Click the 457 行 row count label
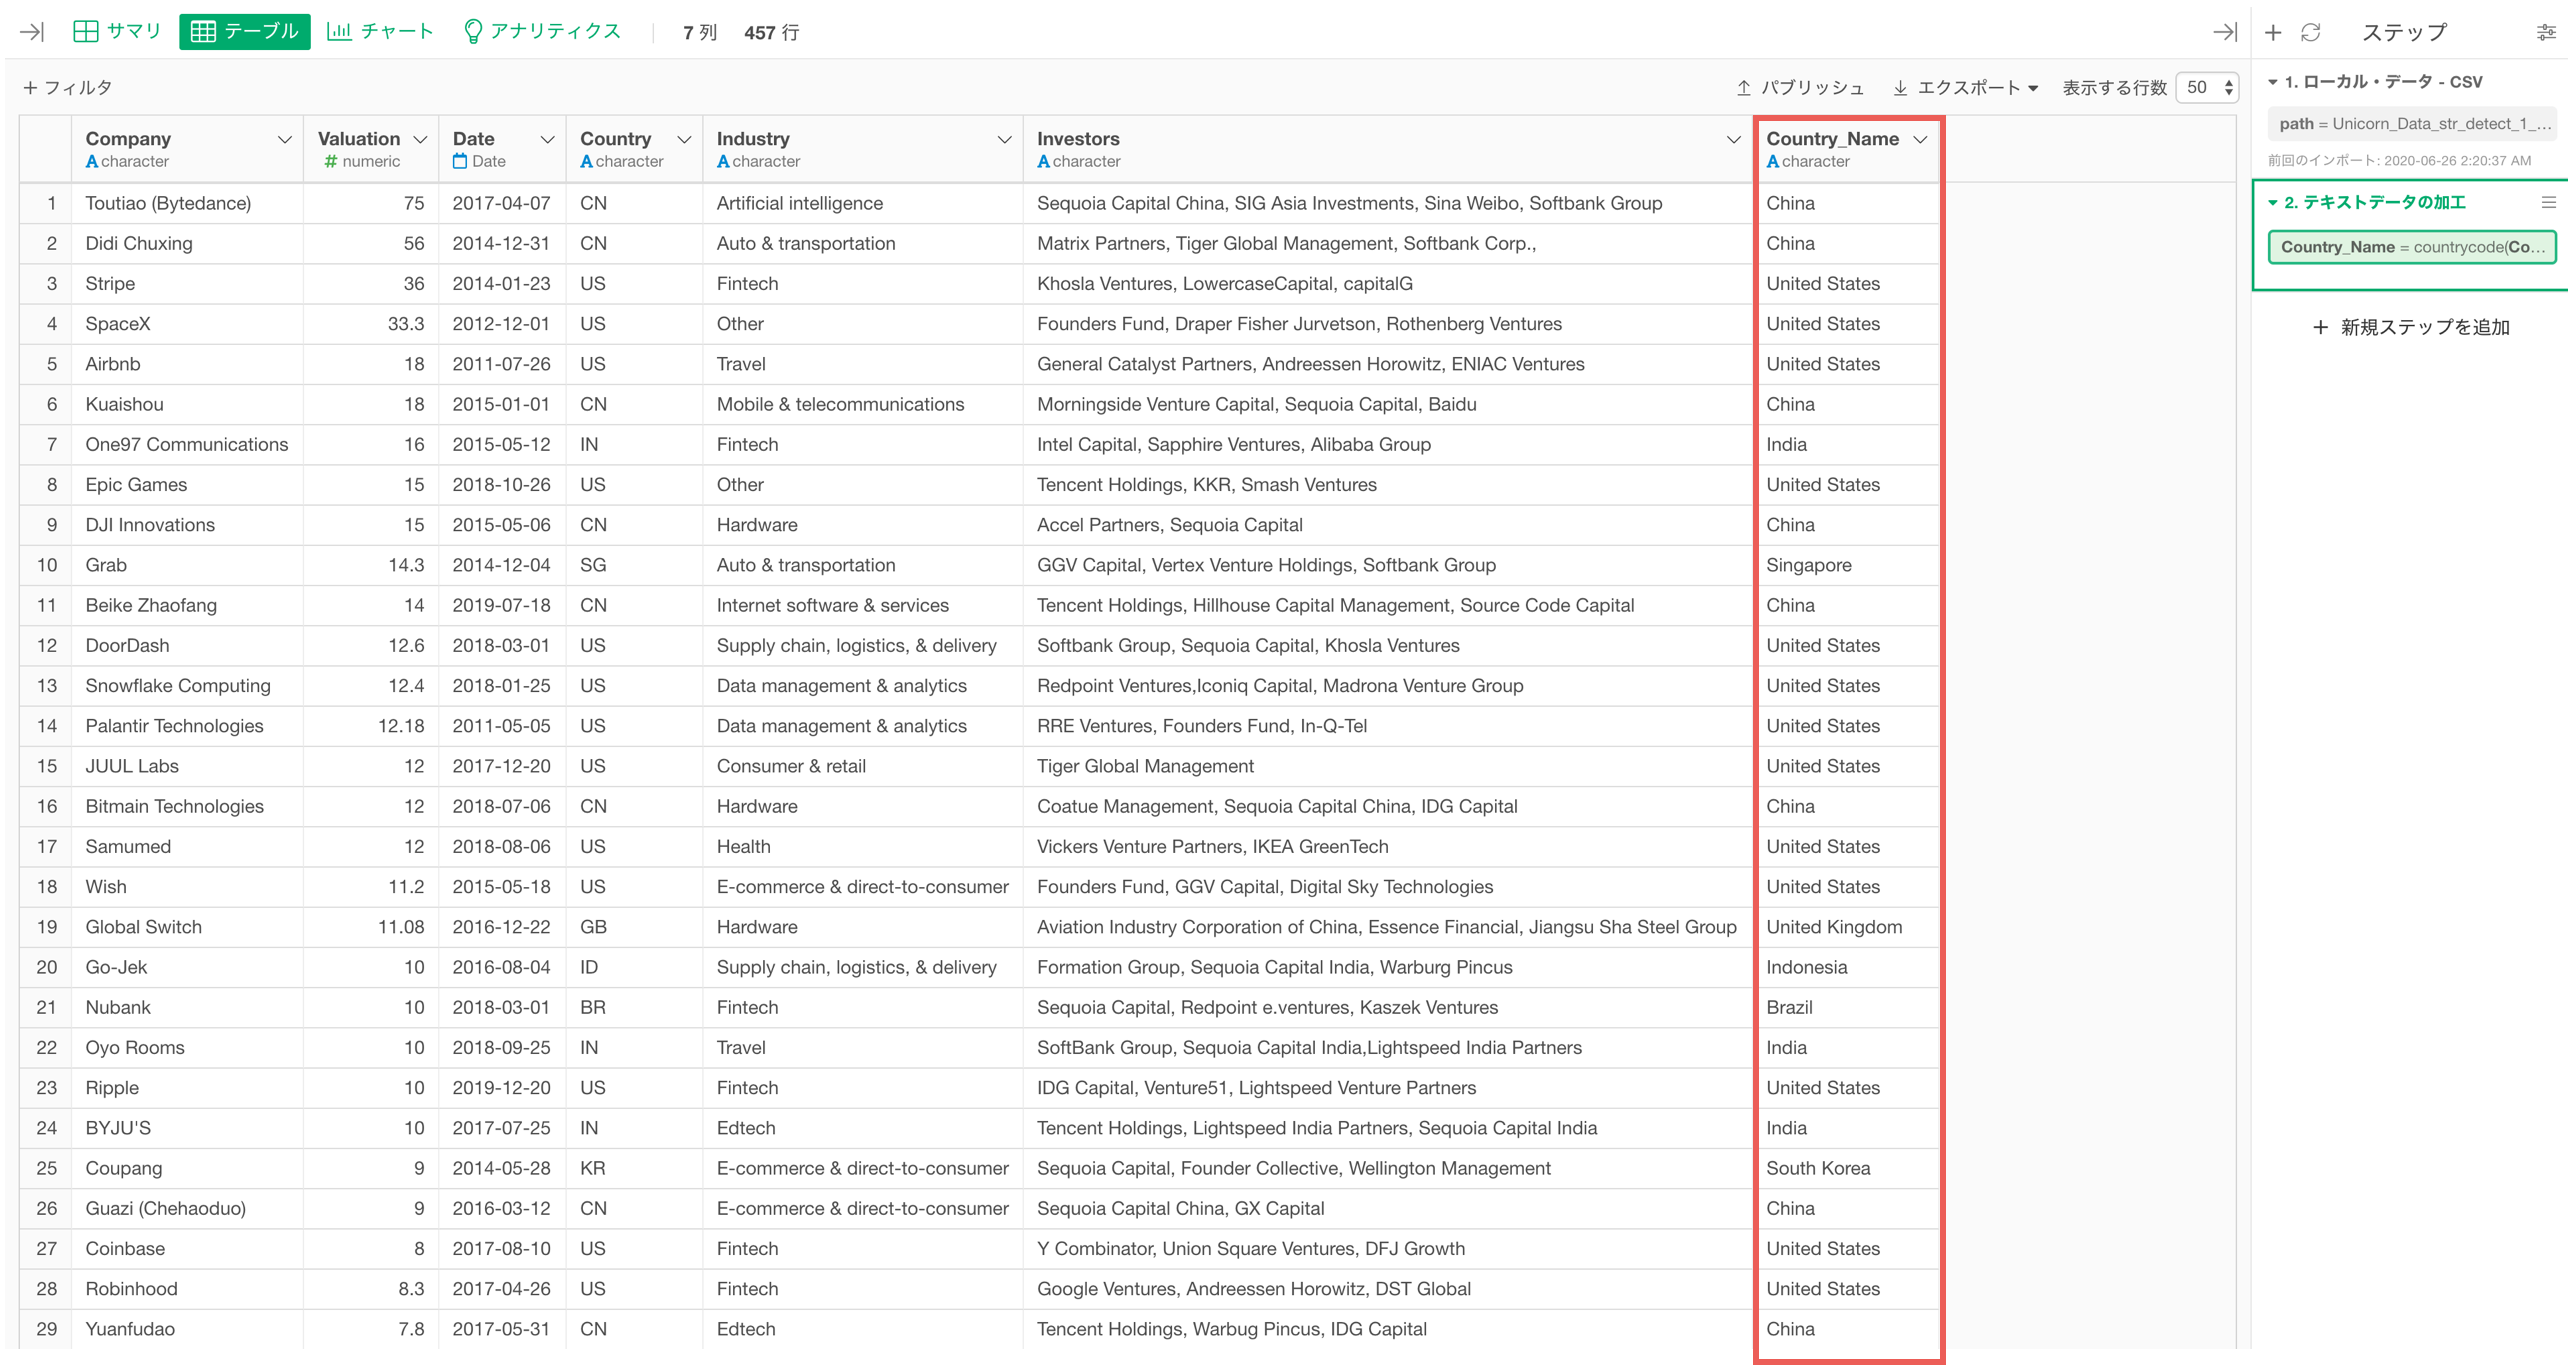Screen dimensions: 2568x1370 click(x=771, y=32)
